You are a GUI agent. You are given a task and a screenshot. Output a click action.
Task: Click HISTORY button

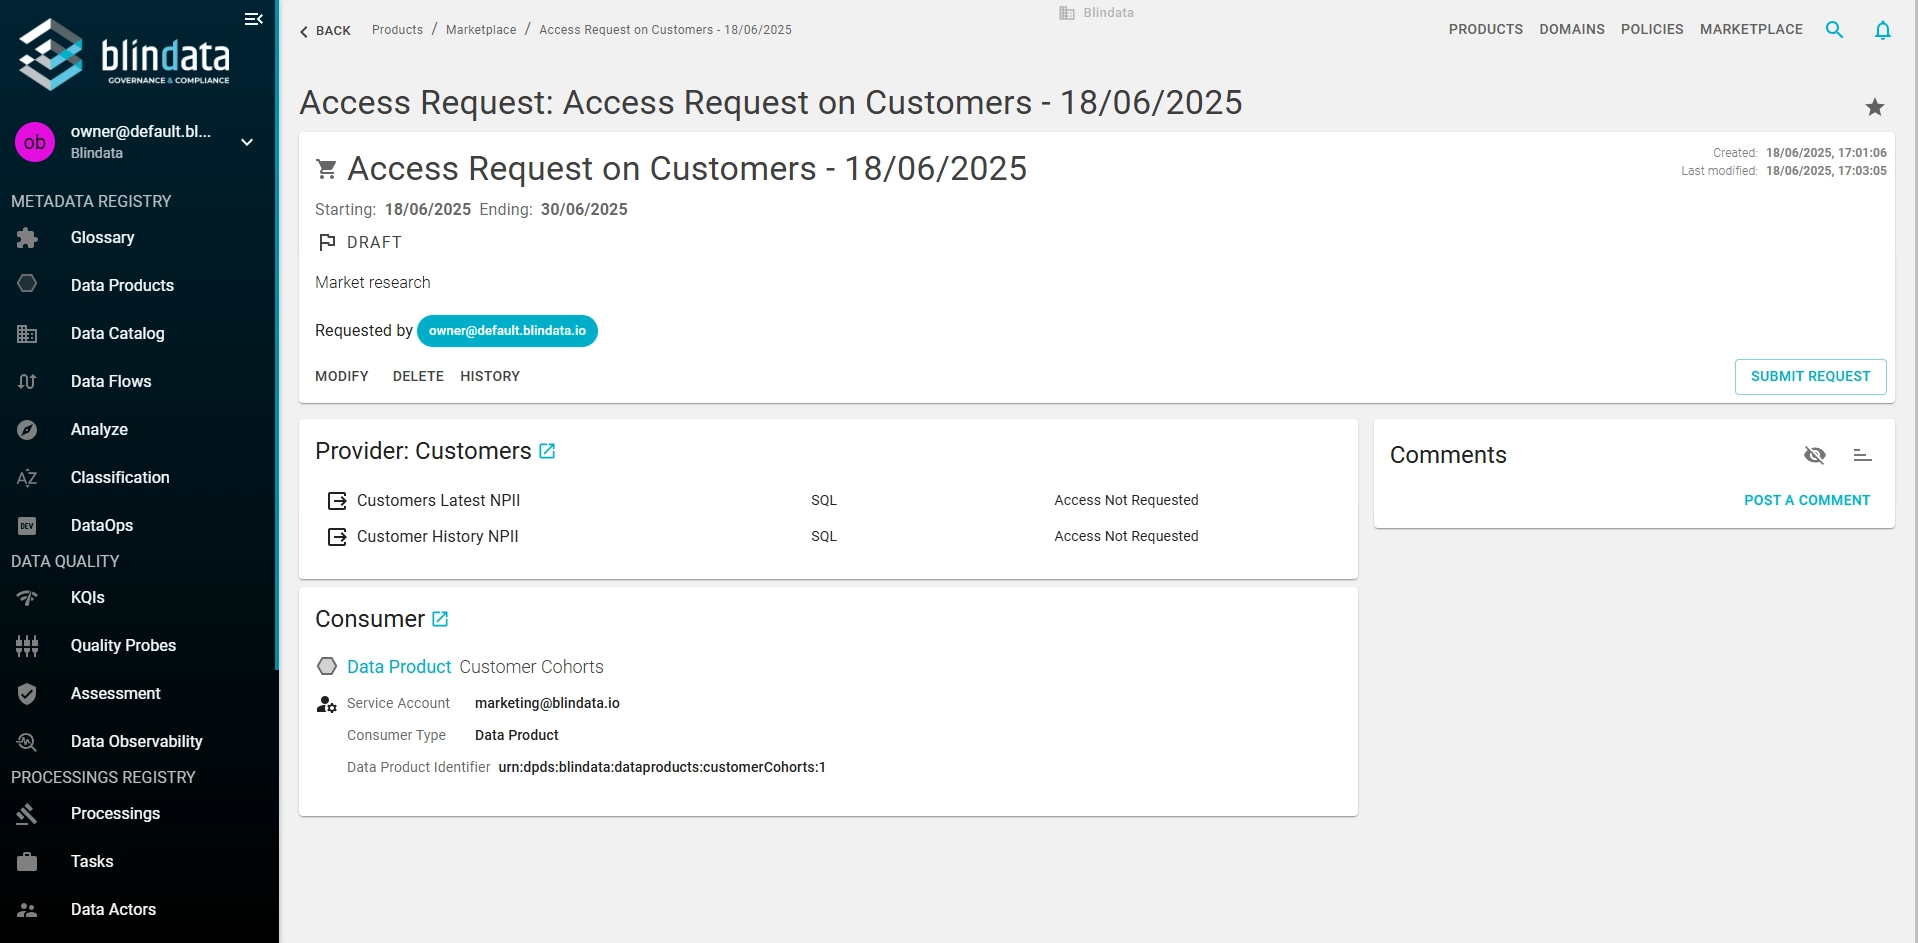490,376
